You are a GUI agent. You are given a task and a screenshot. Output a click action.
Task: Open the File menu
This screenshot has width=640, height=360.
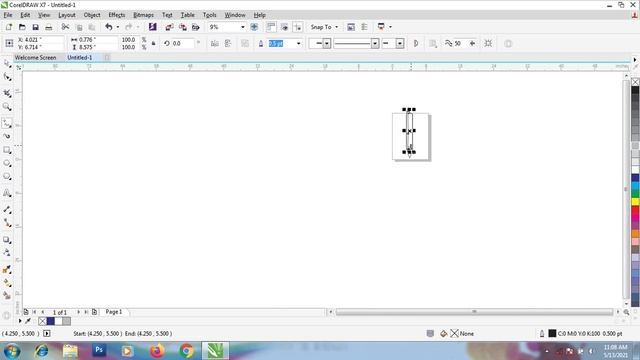[x=8, y=15]
